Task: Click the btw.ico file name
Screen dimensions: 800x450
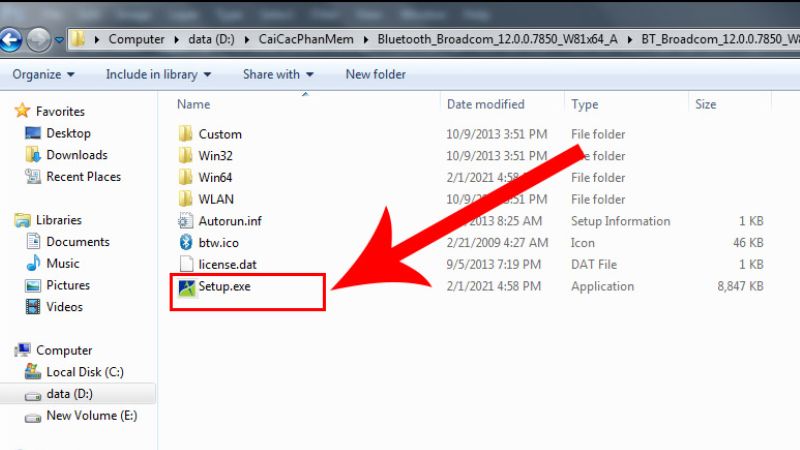Action: click(x=218, y=243)
